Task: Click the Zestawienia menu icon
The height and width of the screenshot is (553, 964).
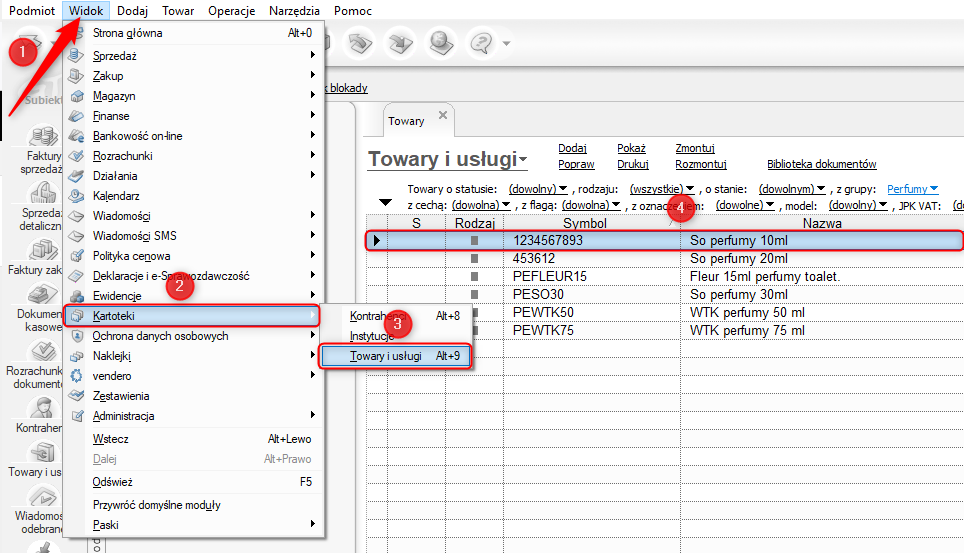Action: point(76,396)
